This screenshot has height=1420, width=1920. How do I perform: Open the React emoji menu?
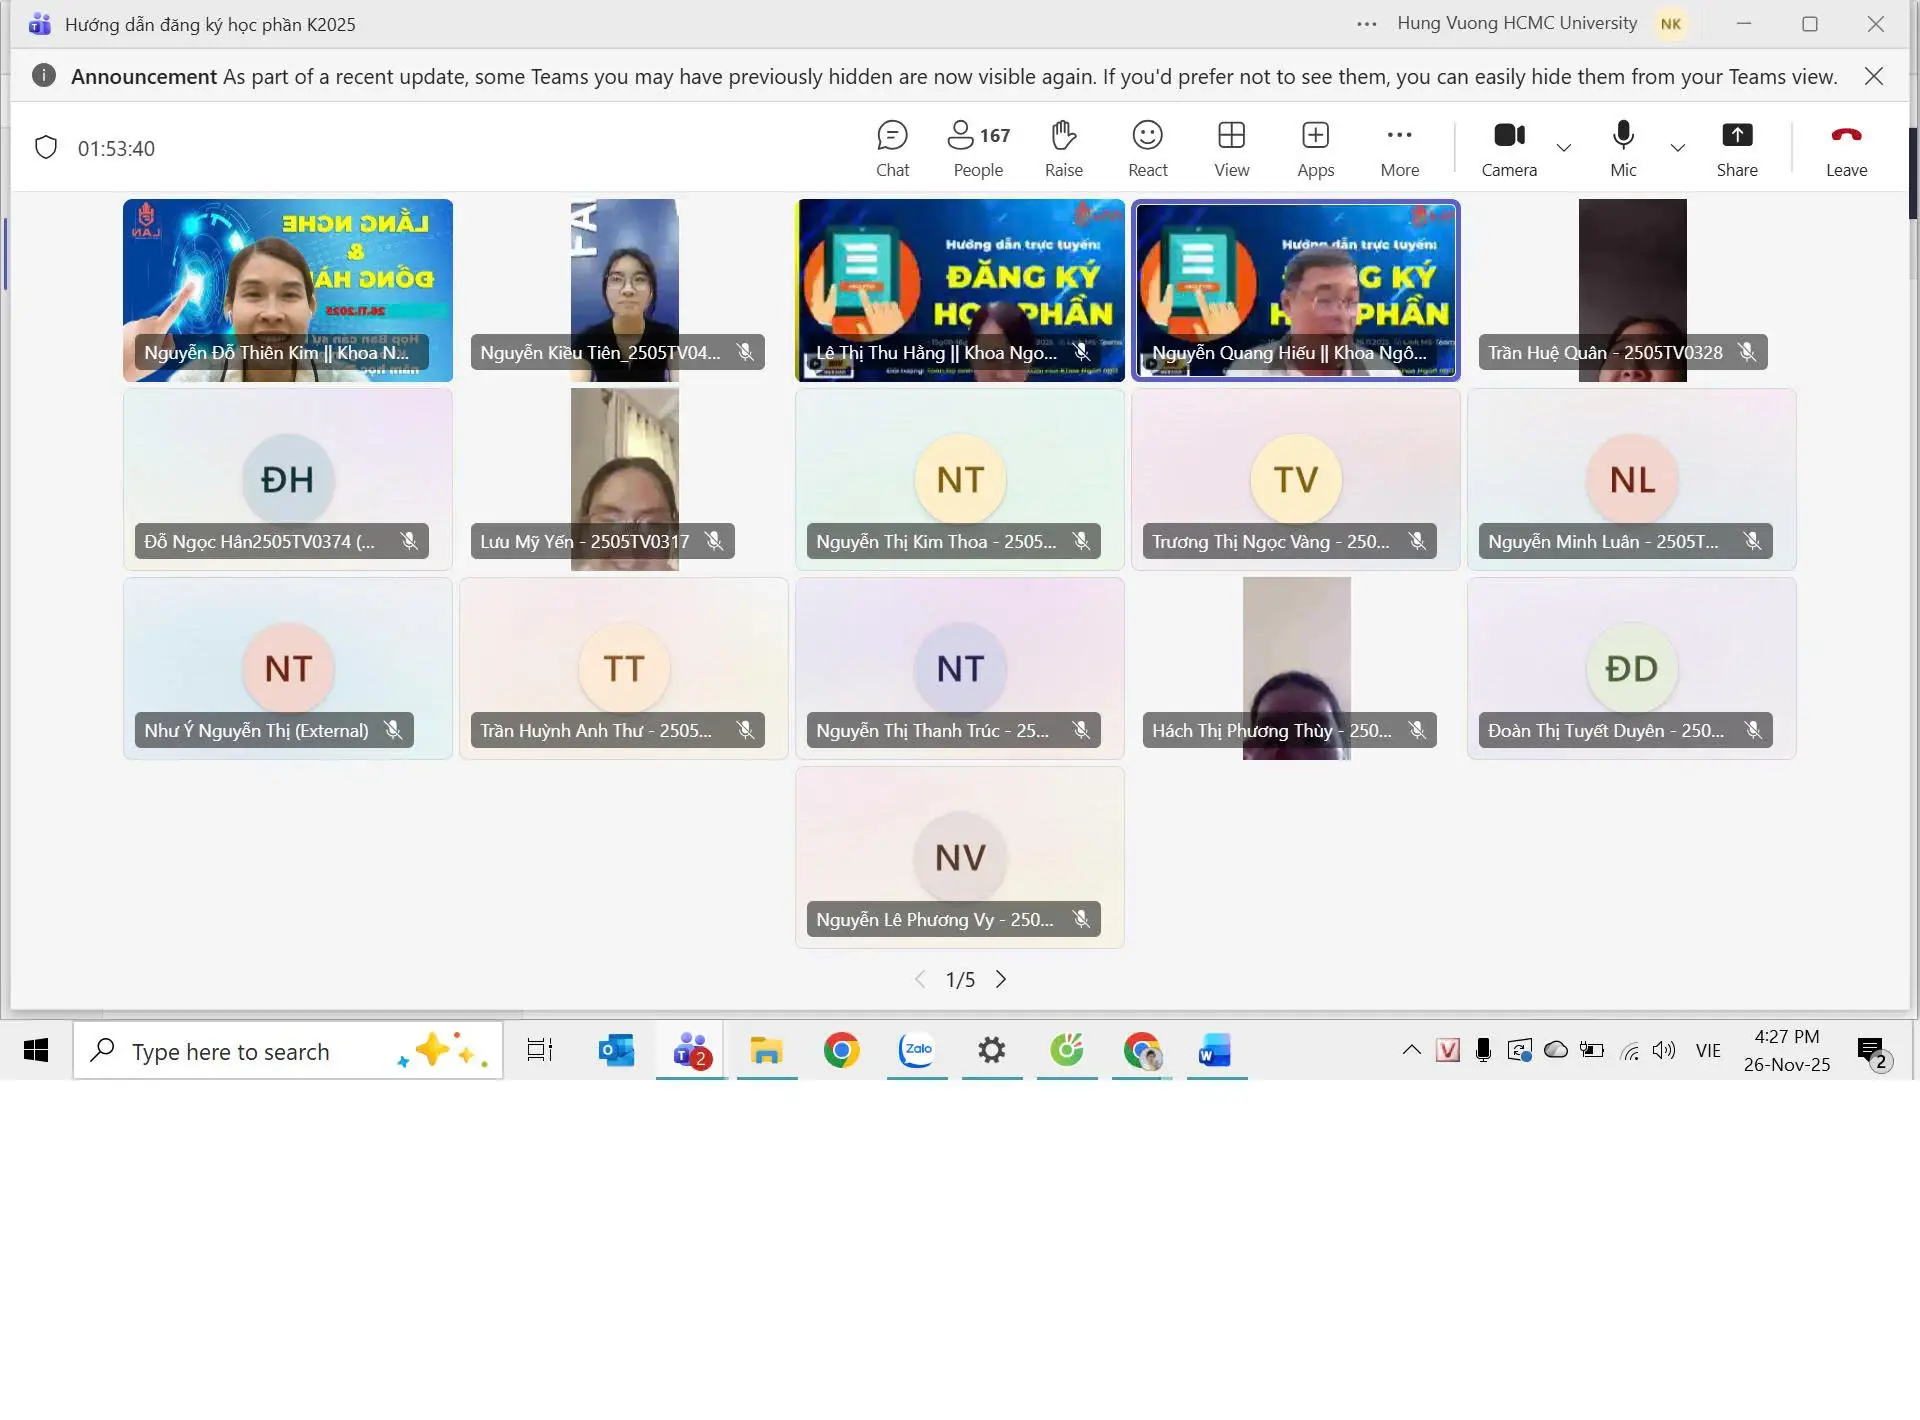click(x=1147, y=148)
